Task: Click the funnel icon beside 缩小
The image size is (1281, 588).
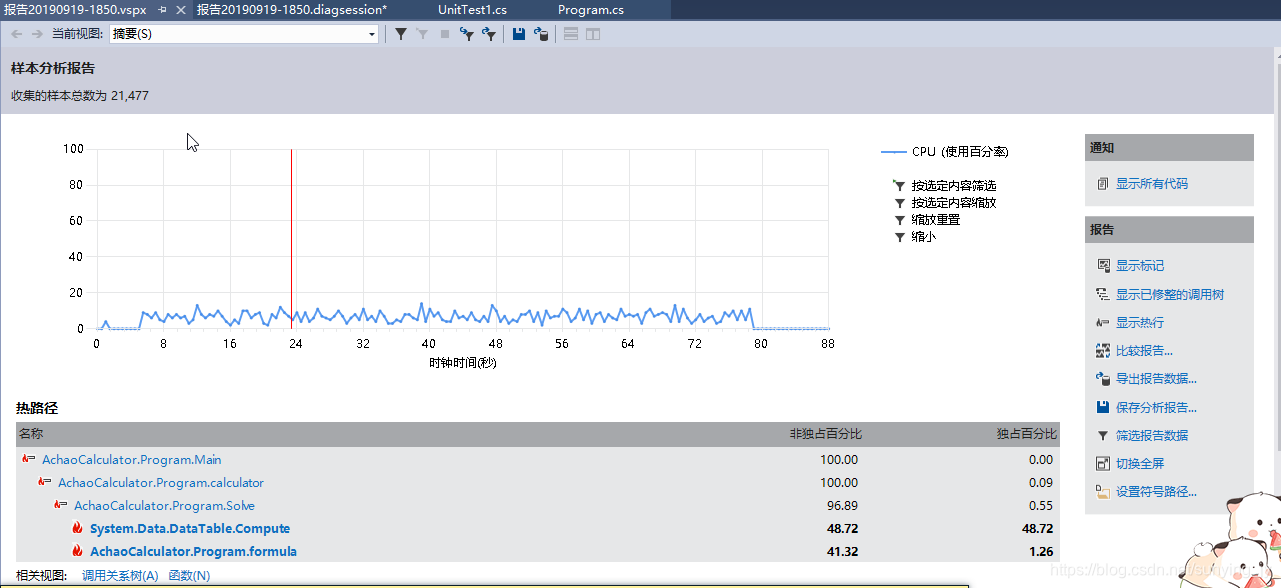Action: pyautogui.click(x=899, y=237)
